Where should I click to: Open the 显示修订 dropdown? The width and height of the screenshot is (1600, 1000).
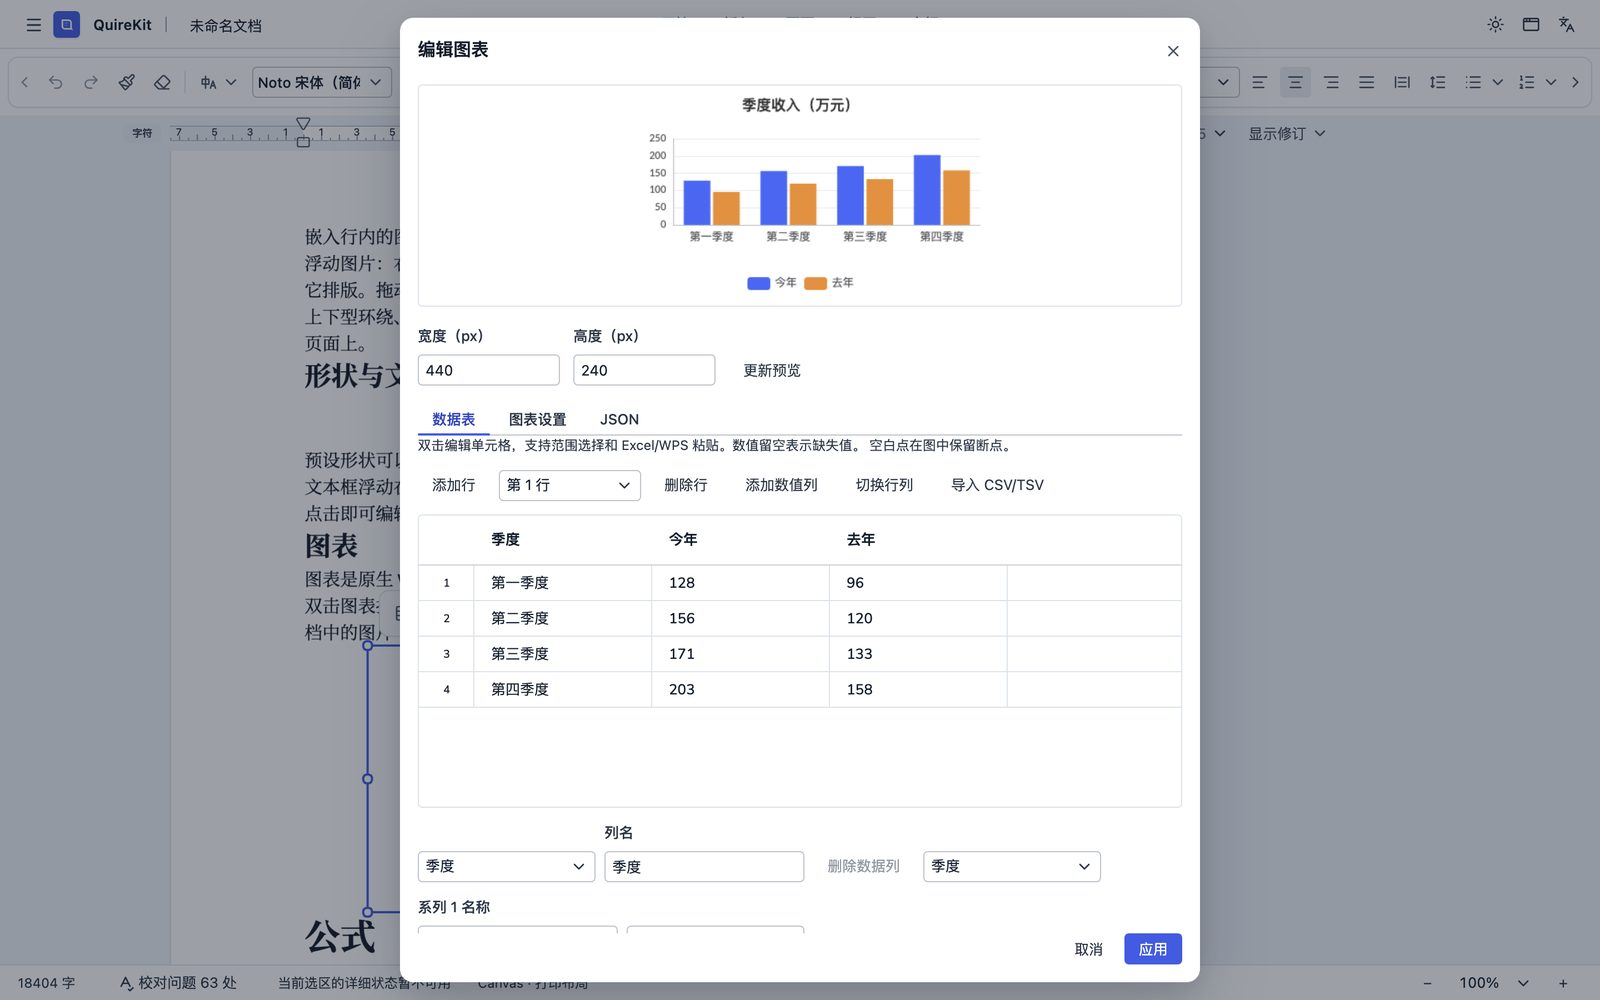(1286, 133)
